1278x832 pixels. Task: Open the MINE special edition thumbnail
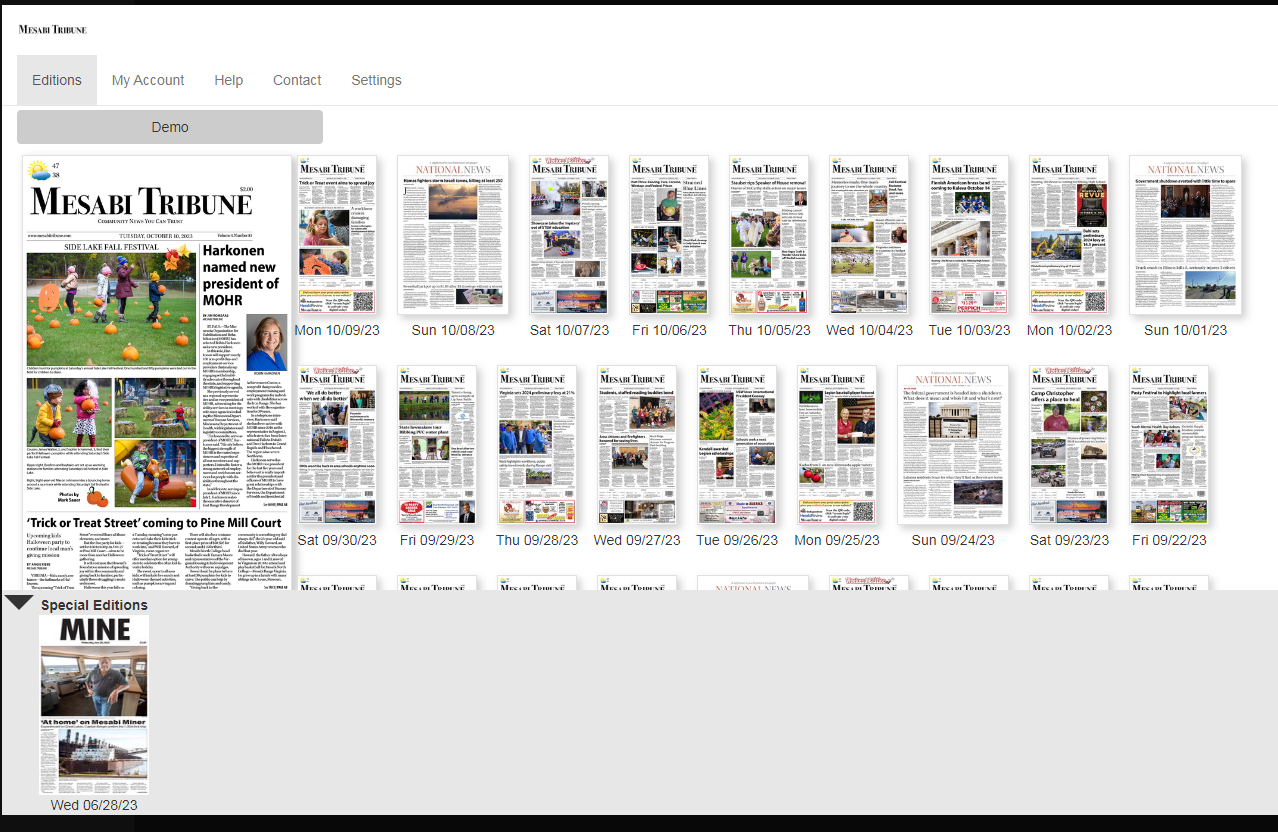point(94,704)
